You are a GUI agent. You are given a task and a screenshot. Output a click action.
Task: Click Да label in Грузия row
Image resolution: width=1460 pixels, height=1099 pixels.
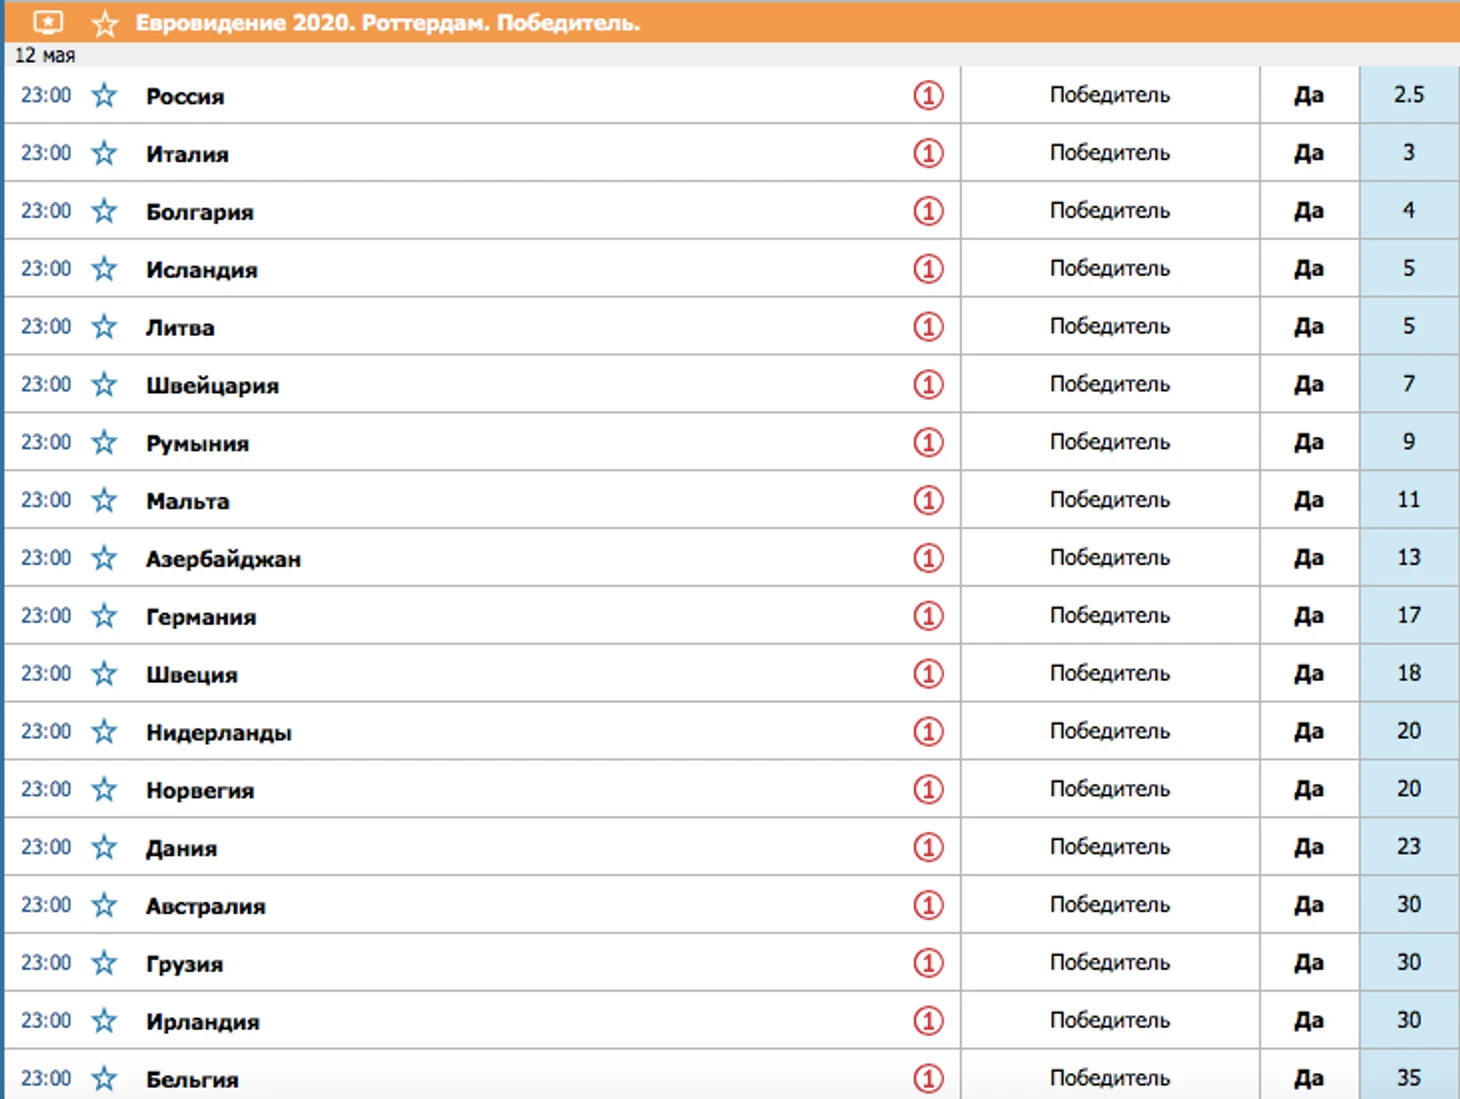1309,963
